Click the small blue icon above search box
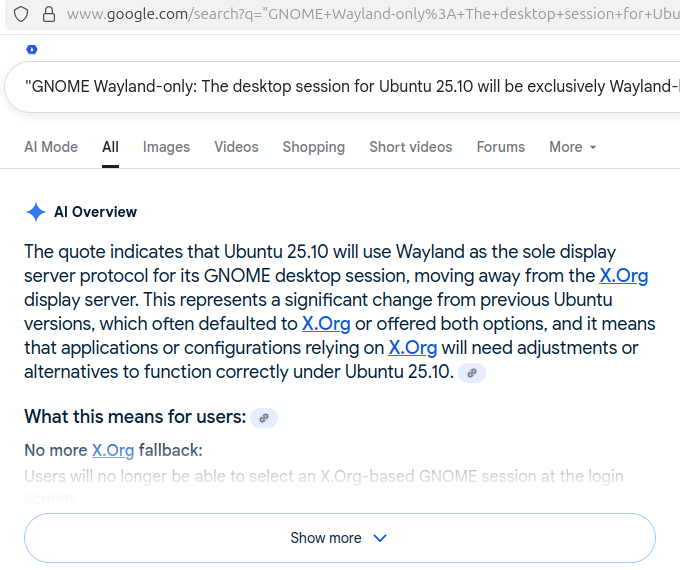 32,49
